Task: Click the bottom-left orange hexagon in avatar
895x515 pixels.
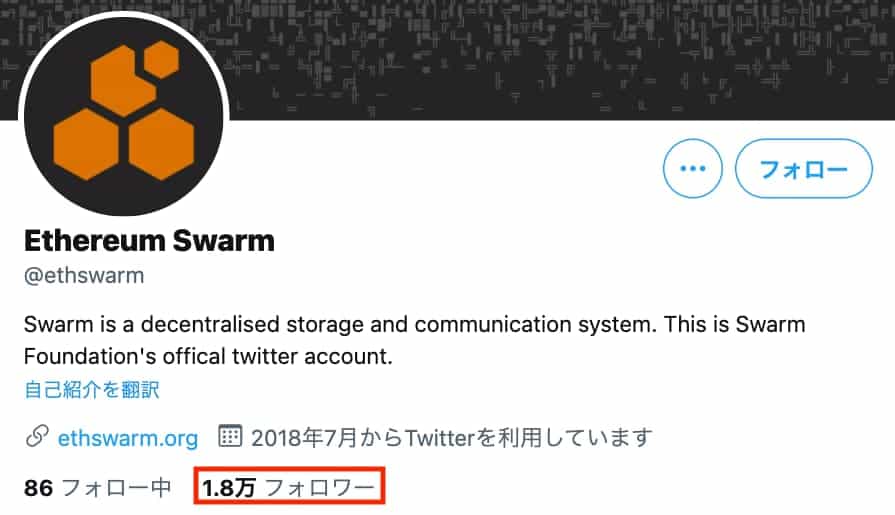Action: [86, 144]
